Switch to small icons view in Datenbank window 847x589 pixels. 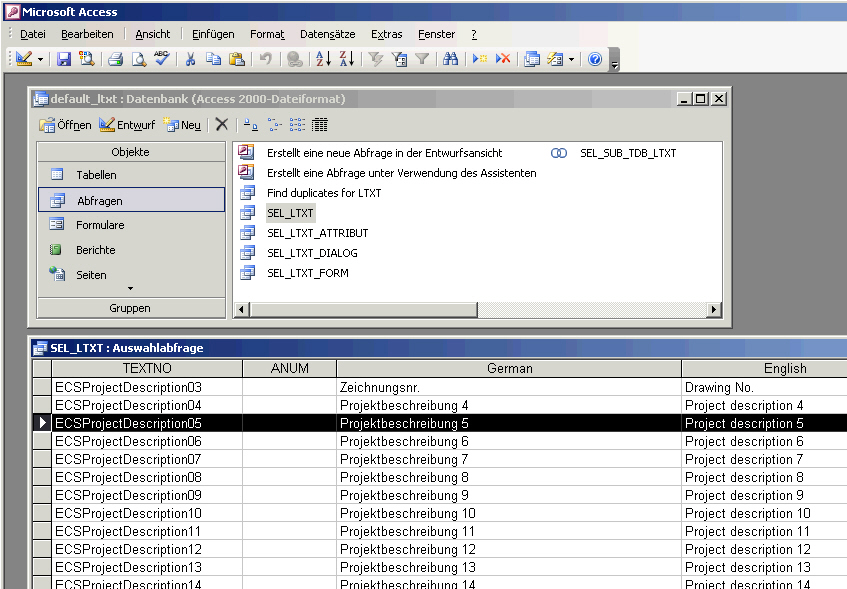[274, 125]
